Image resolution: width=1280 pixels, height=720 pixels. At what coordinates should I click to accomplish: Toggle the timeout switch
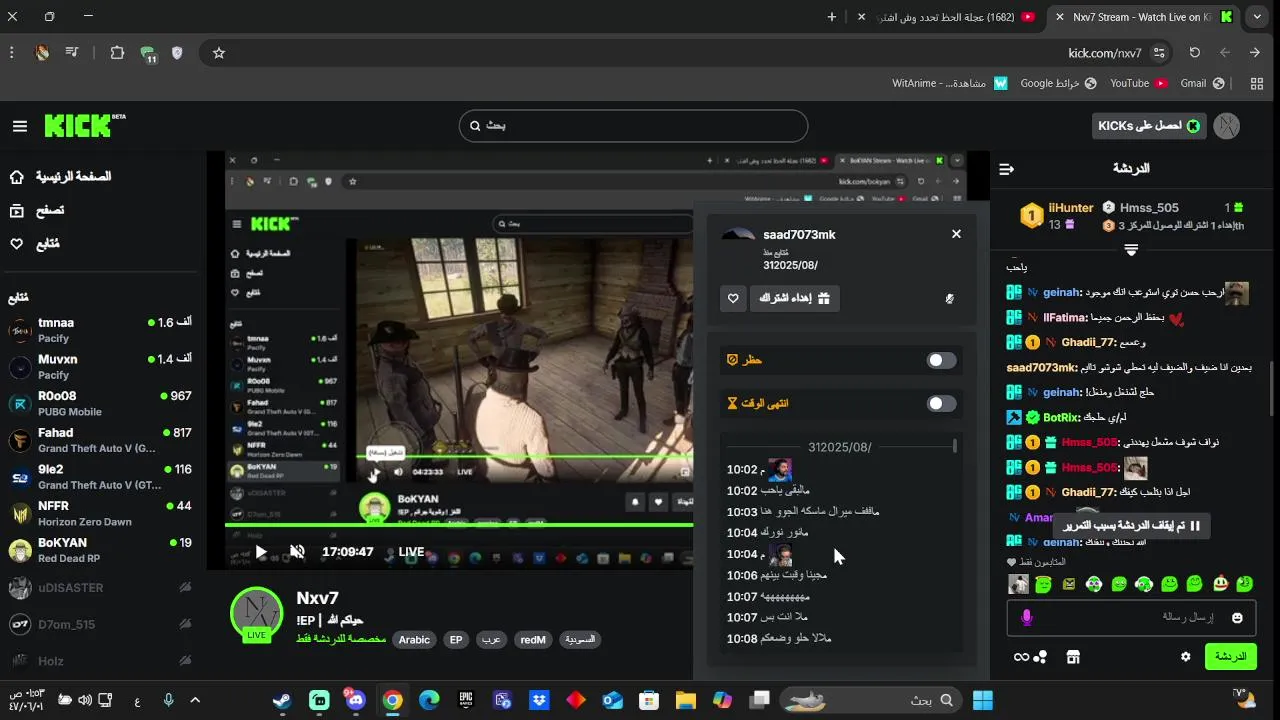(941, 404)
